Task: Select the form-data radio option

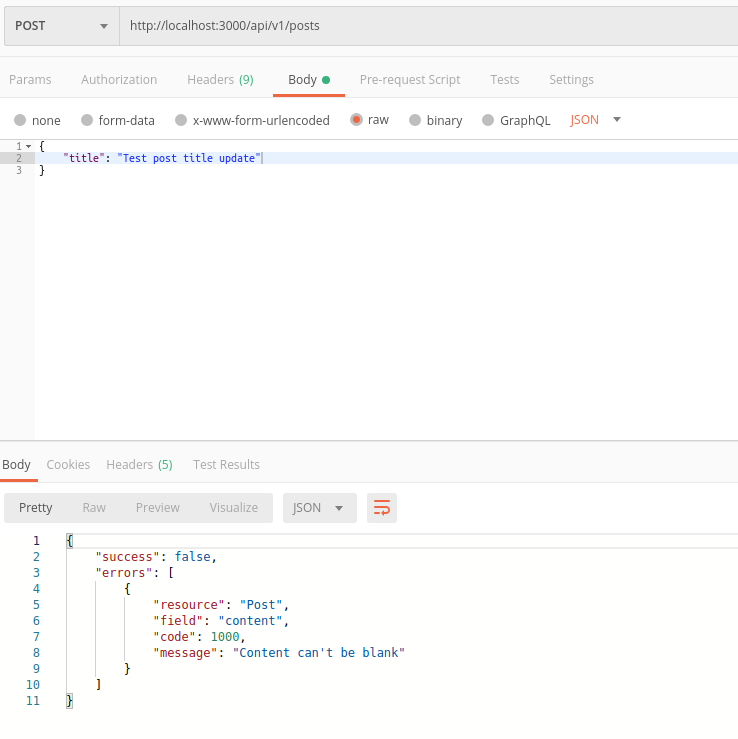Action: 87,120
